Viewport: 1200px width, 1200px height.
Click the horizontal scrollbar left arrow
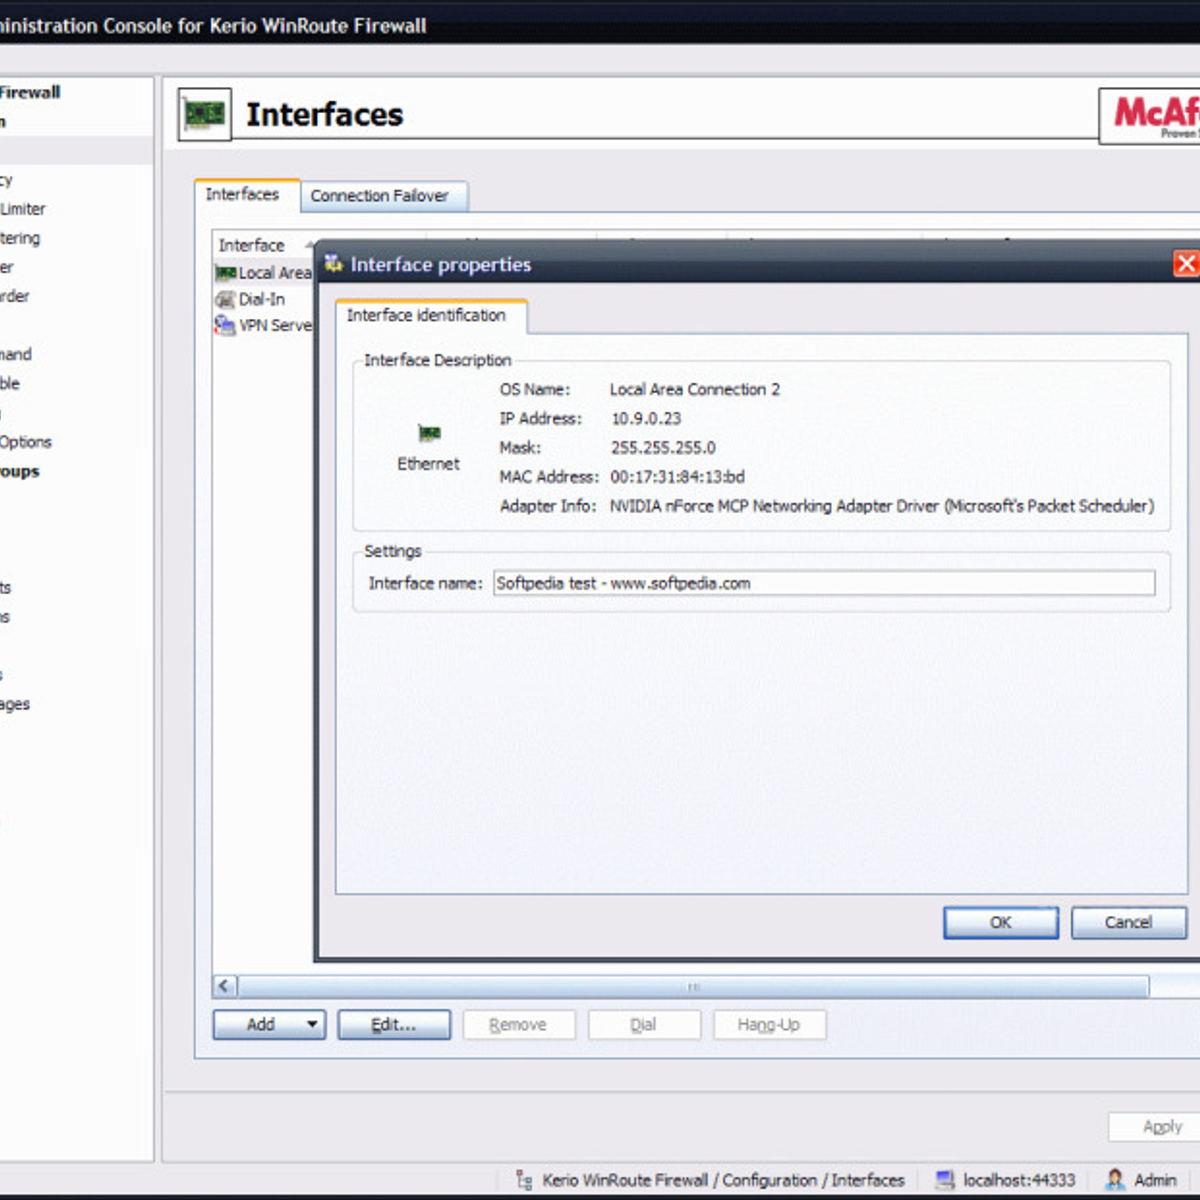pos(225,987)
